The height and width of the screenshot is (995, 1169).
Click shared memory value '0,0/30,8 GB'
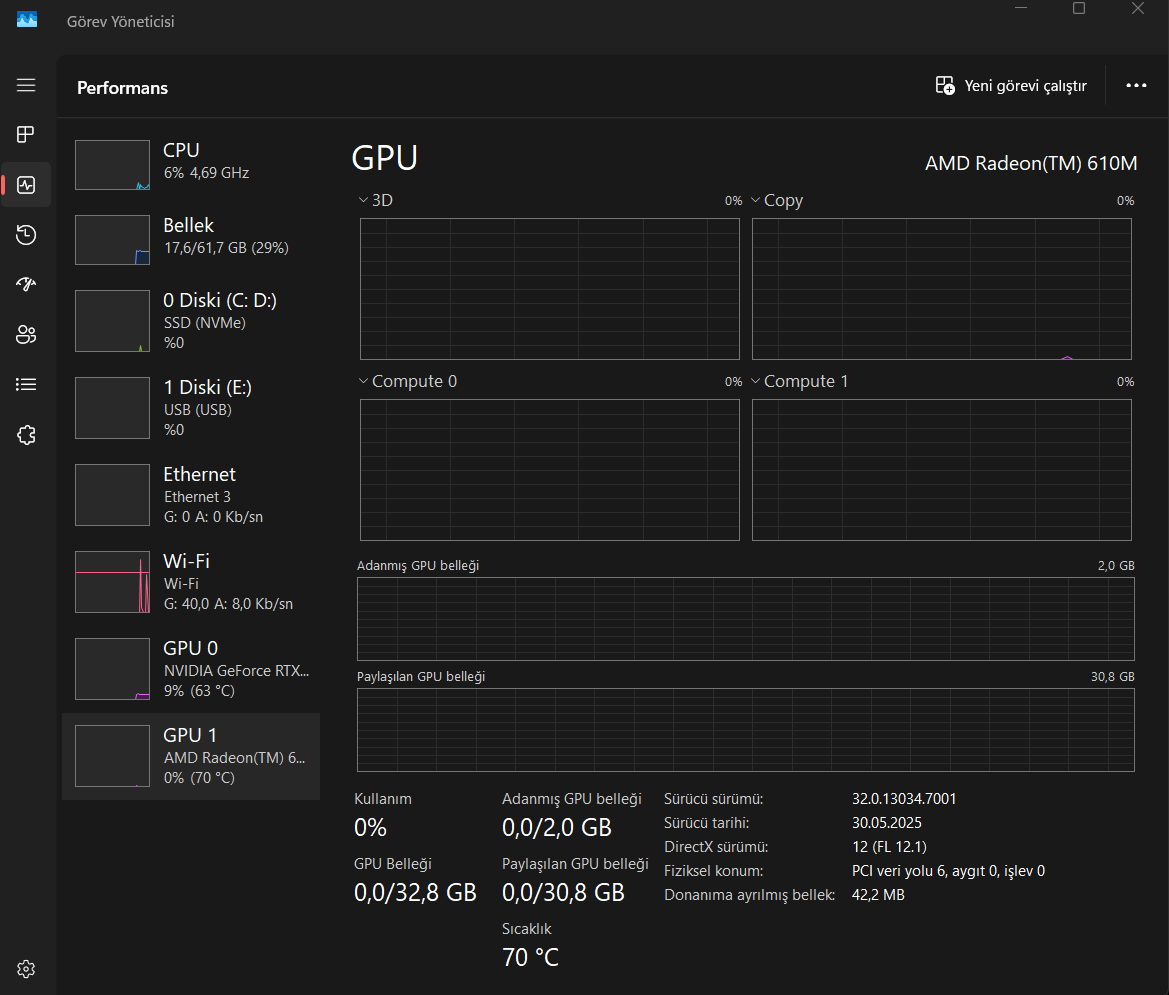pyautogui.click(x=563, y=892)
